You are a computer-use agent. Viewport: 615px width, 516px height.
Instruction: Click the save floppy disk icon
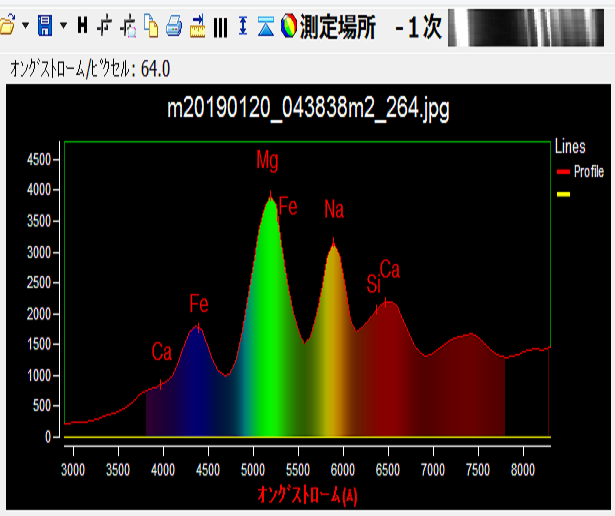[x=44, y=27]
